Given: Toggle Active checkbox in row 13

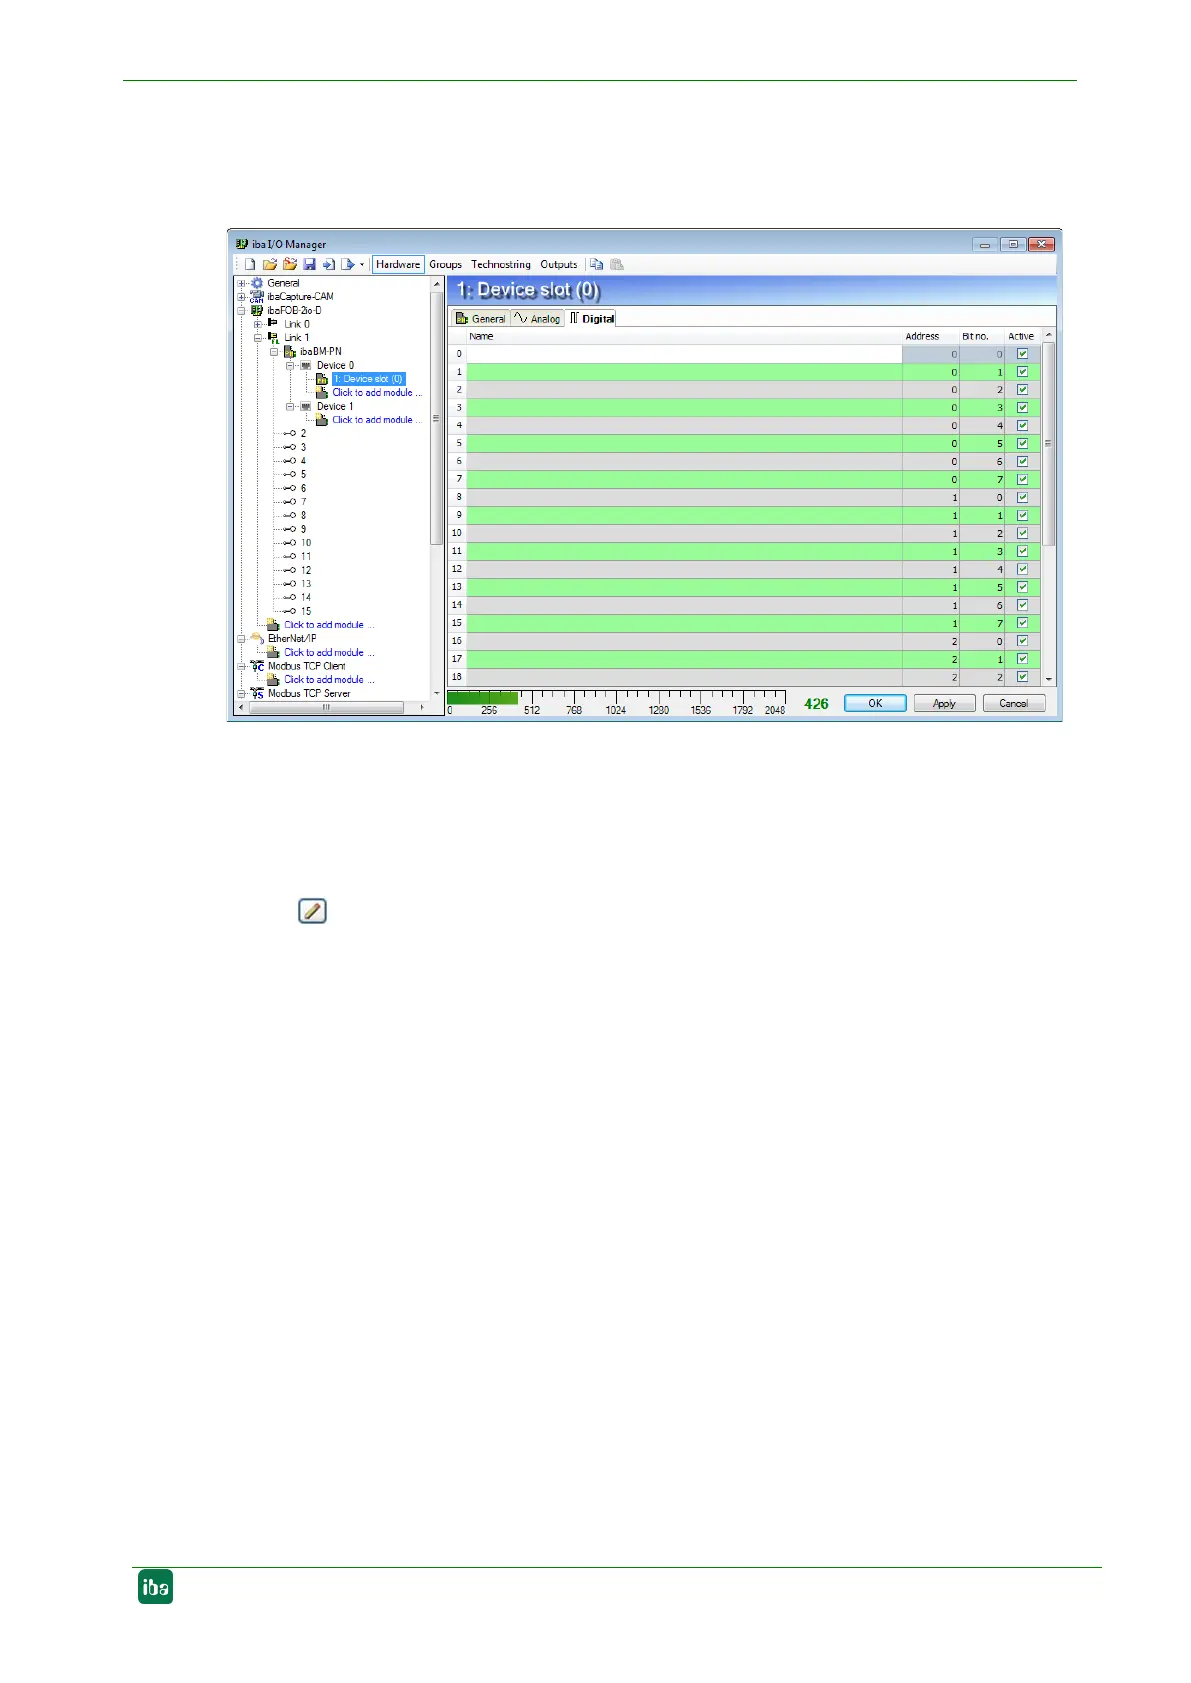Looking at the screenshot, I should [1022, 588].
